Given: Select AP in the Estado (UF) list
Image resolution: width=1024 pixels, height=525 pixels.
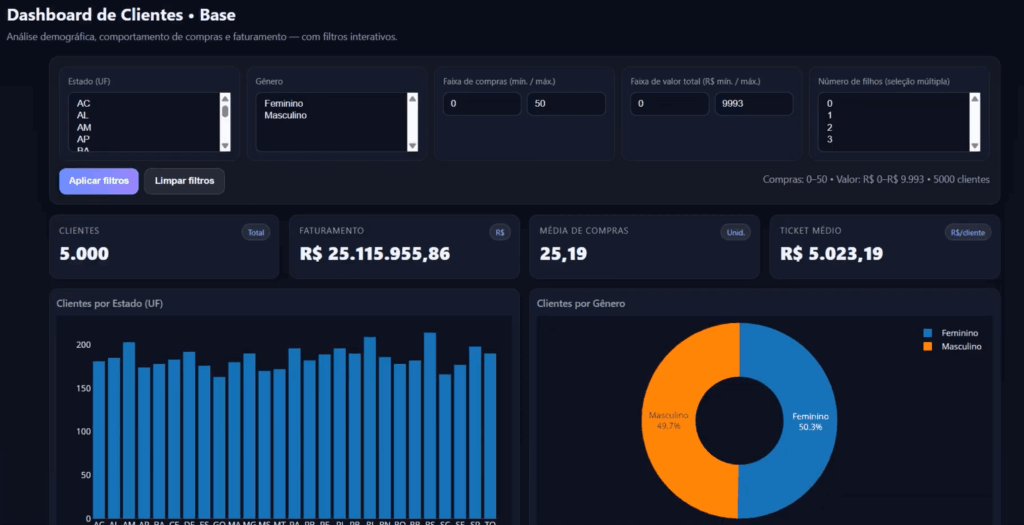Looking at the screenshot, I should pos(144,139).
